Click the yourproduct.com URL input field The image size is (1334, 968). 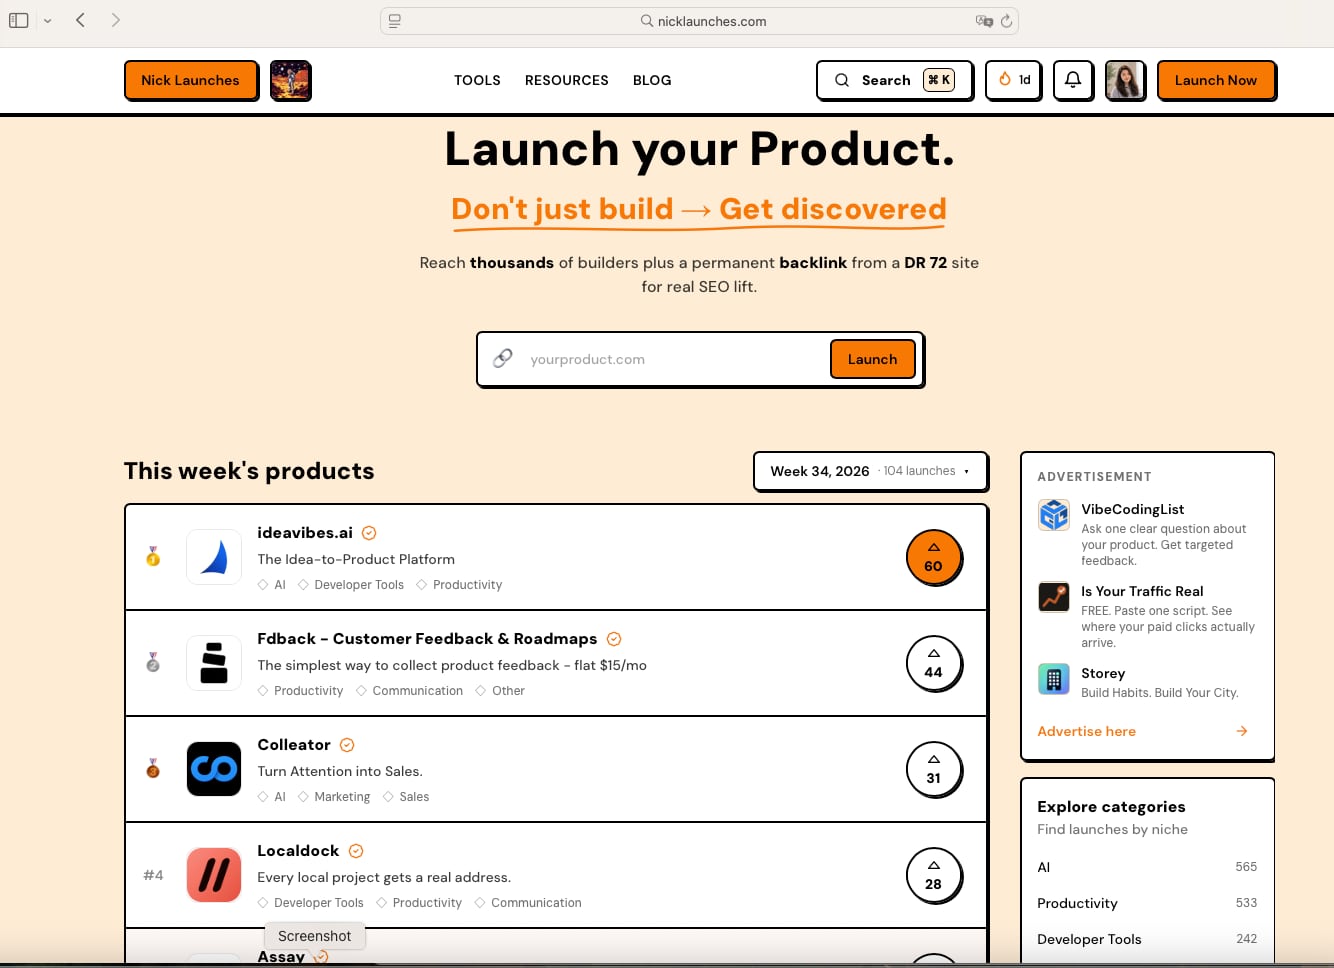(x=675, y=359)
